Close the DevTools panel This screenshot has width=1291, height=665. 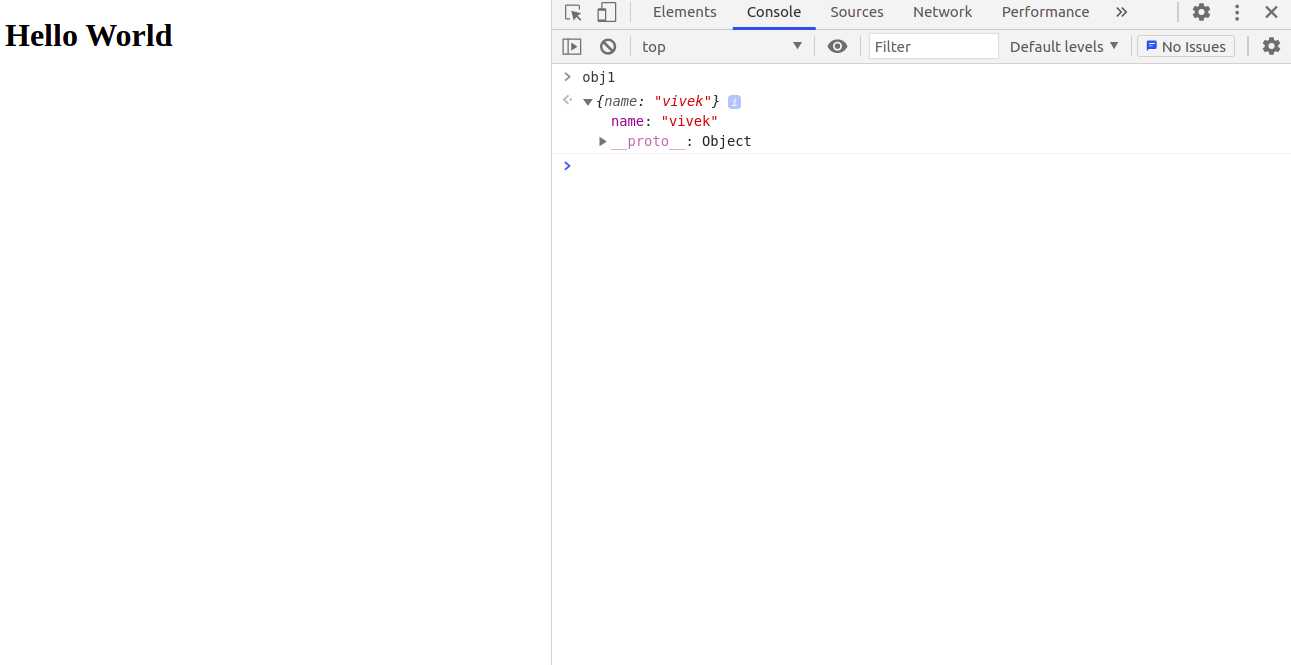click(x=1271, y=13)
